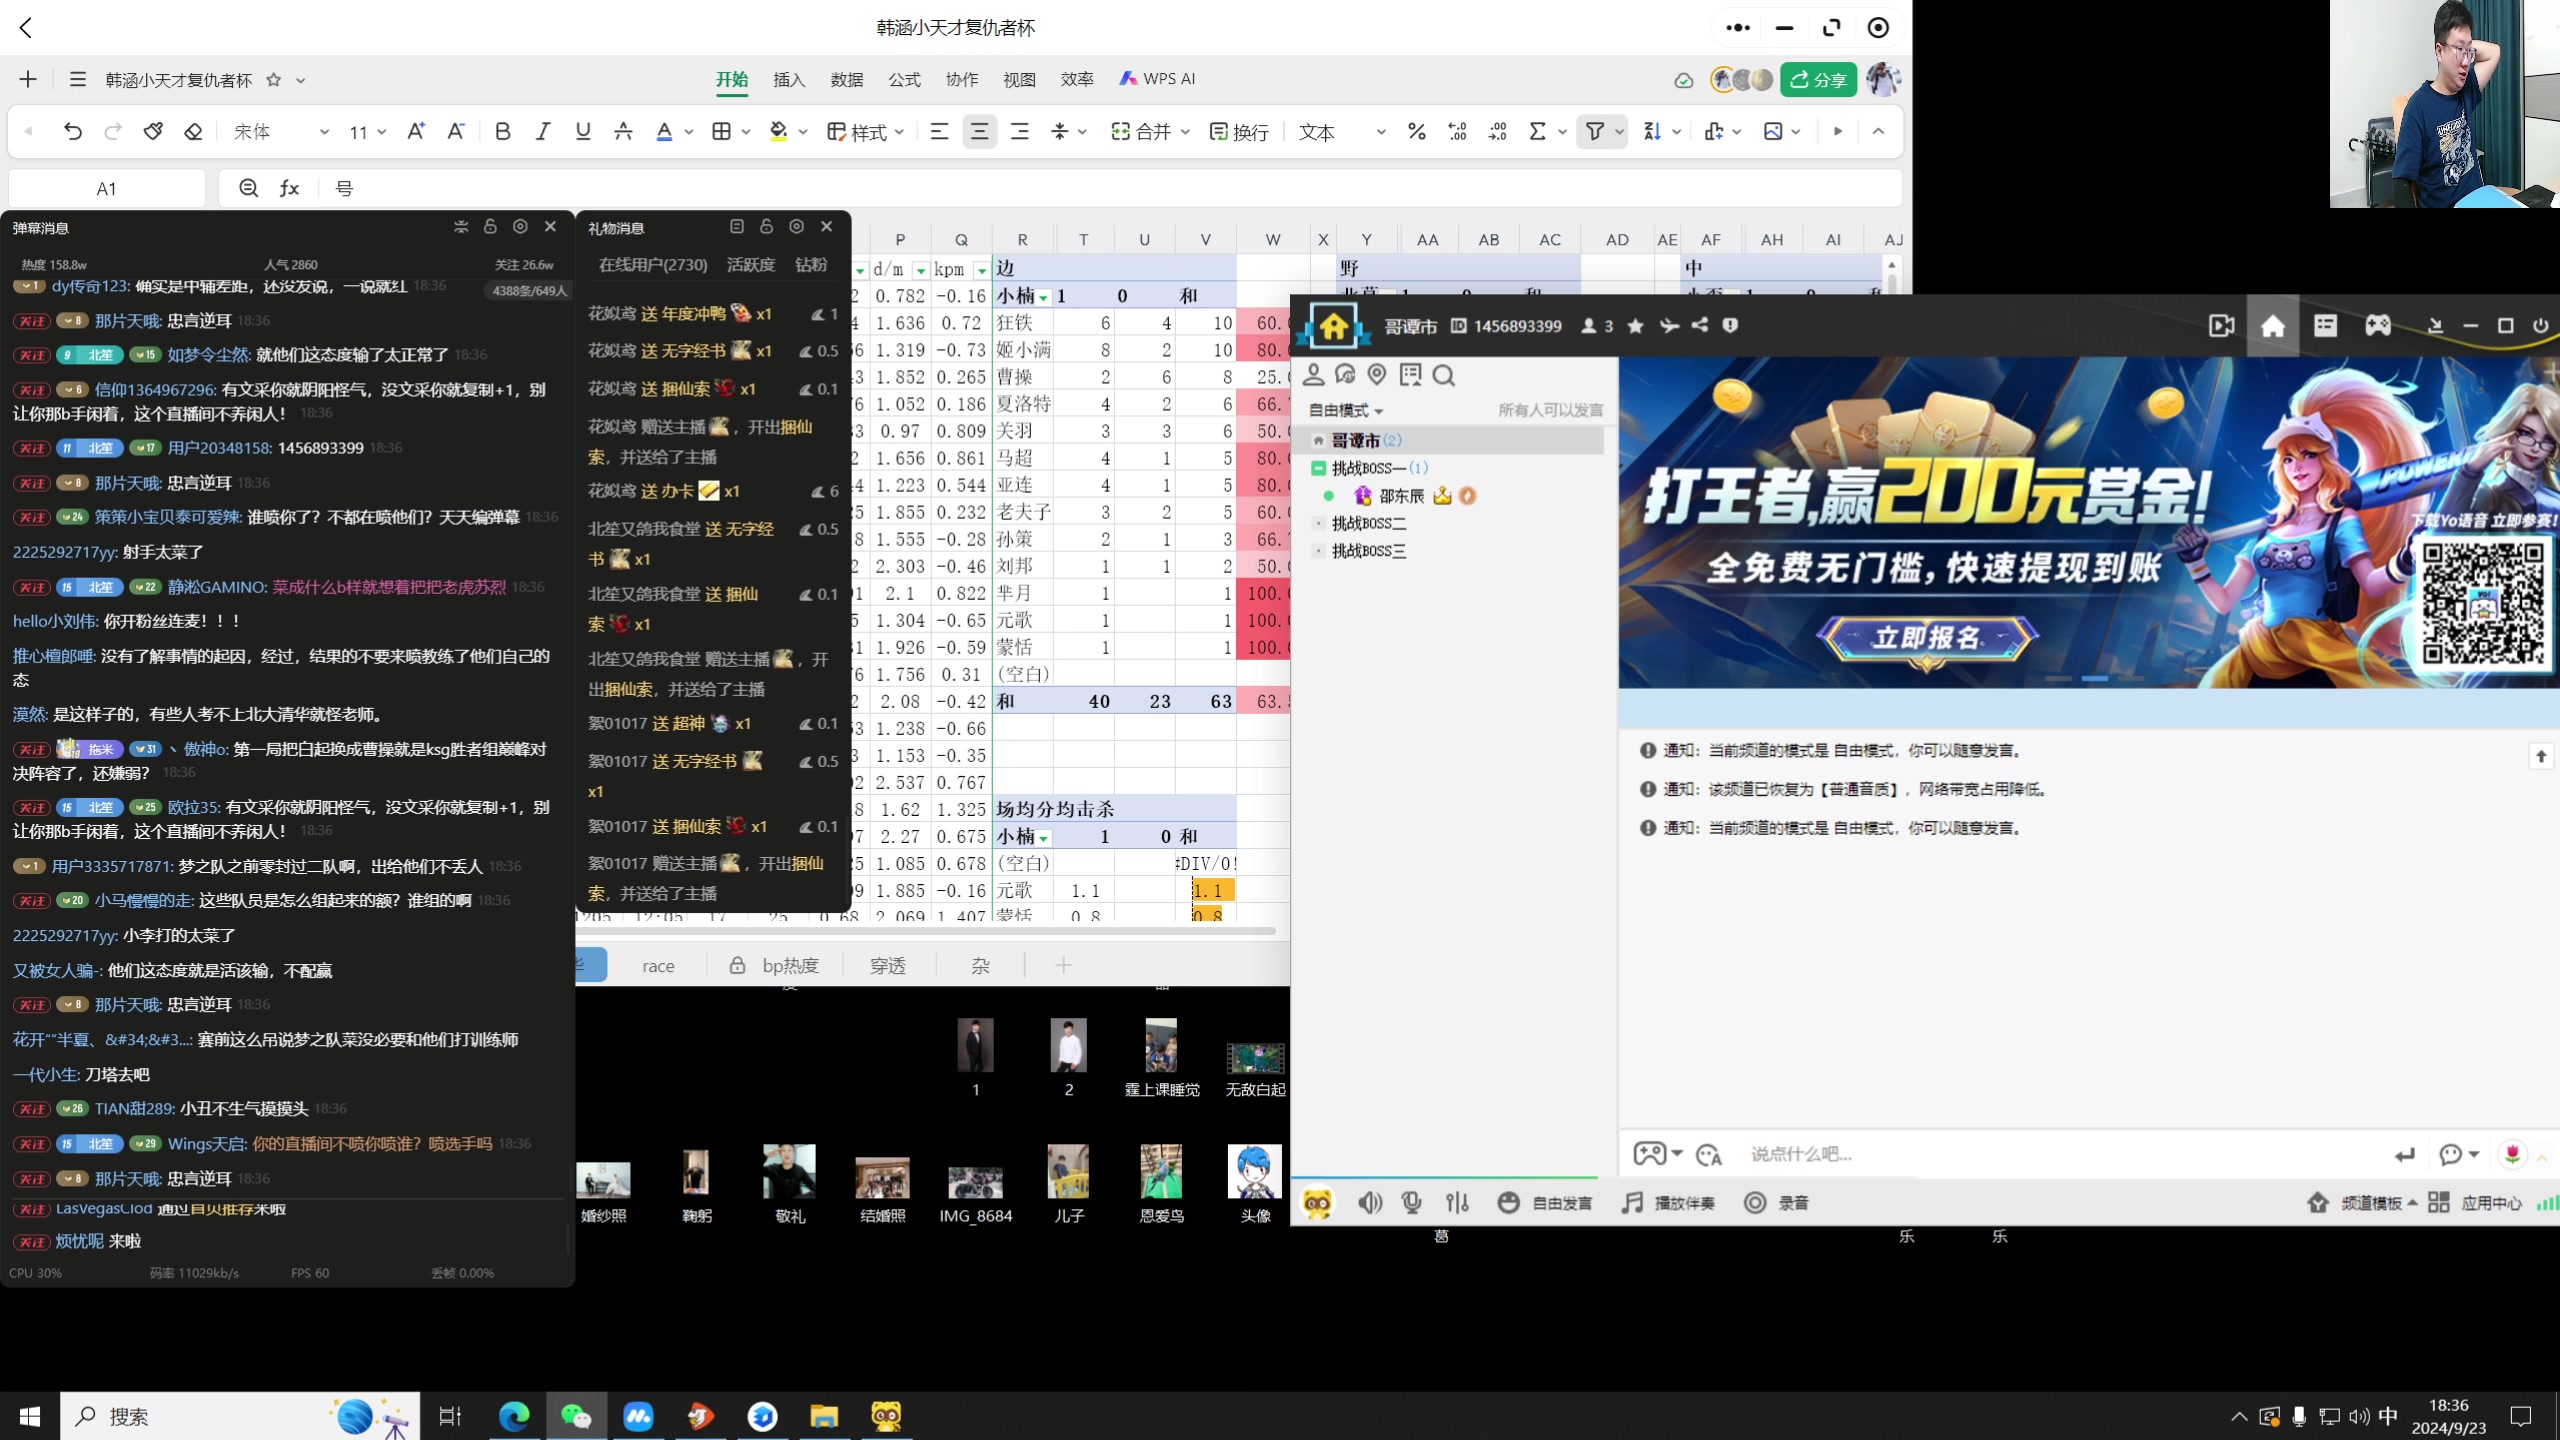Screen dimensions: 2560x1440
Task: Click the 播放伴奏 button
Action: pos(1668,1203)
